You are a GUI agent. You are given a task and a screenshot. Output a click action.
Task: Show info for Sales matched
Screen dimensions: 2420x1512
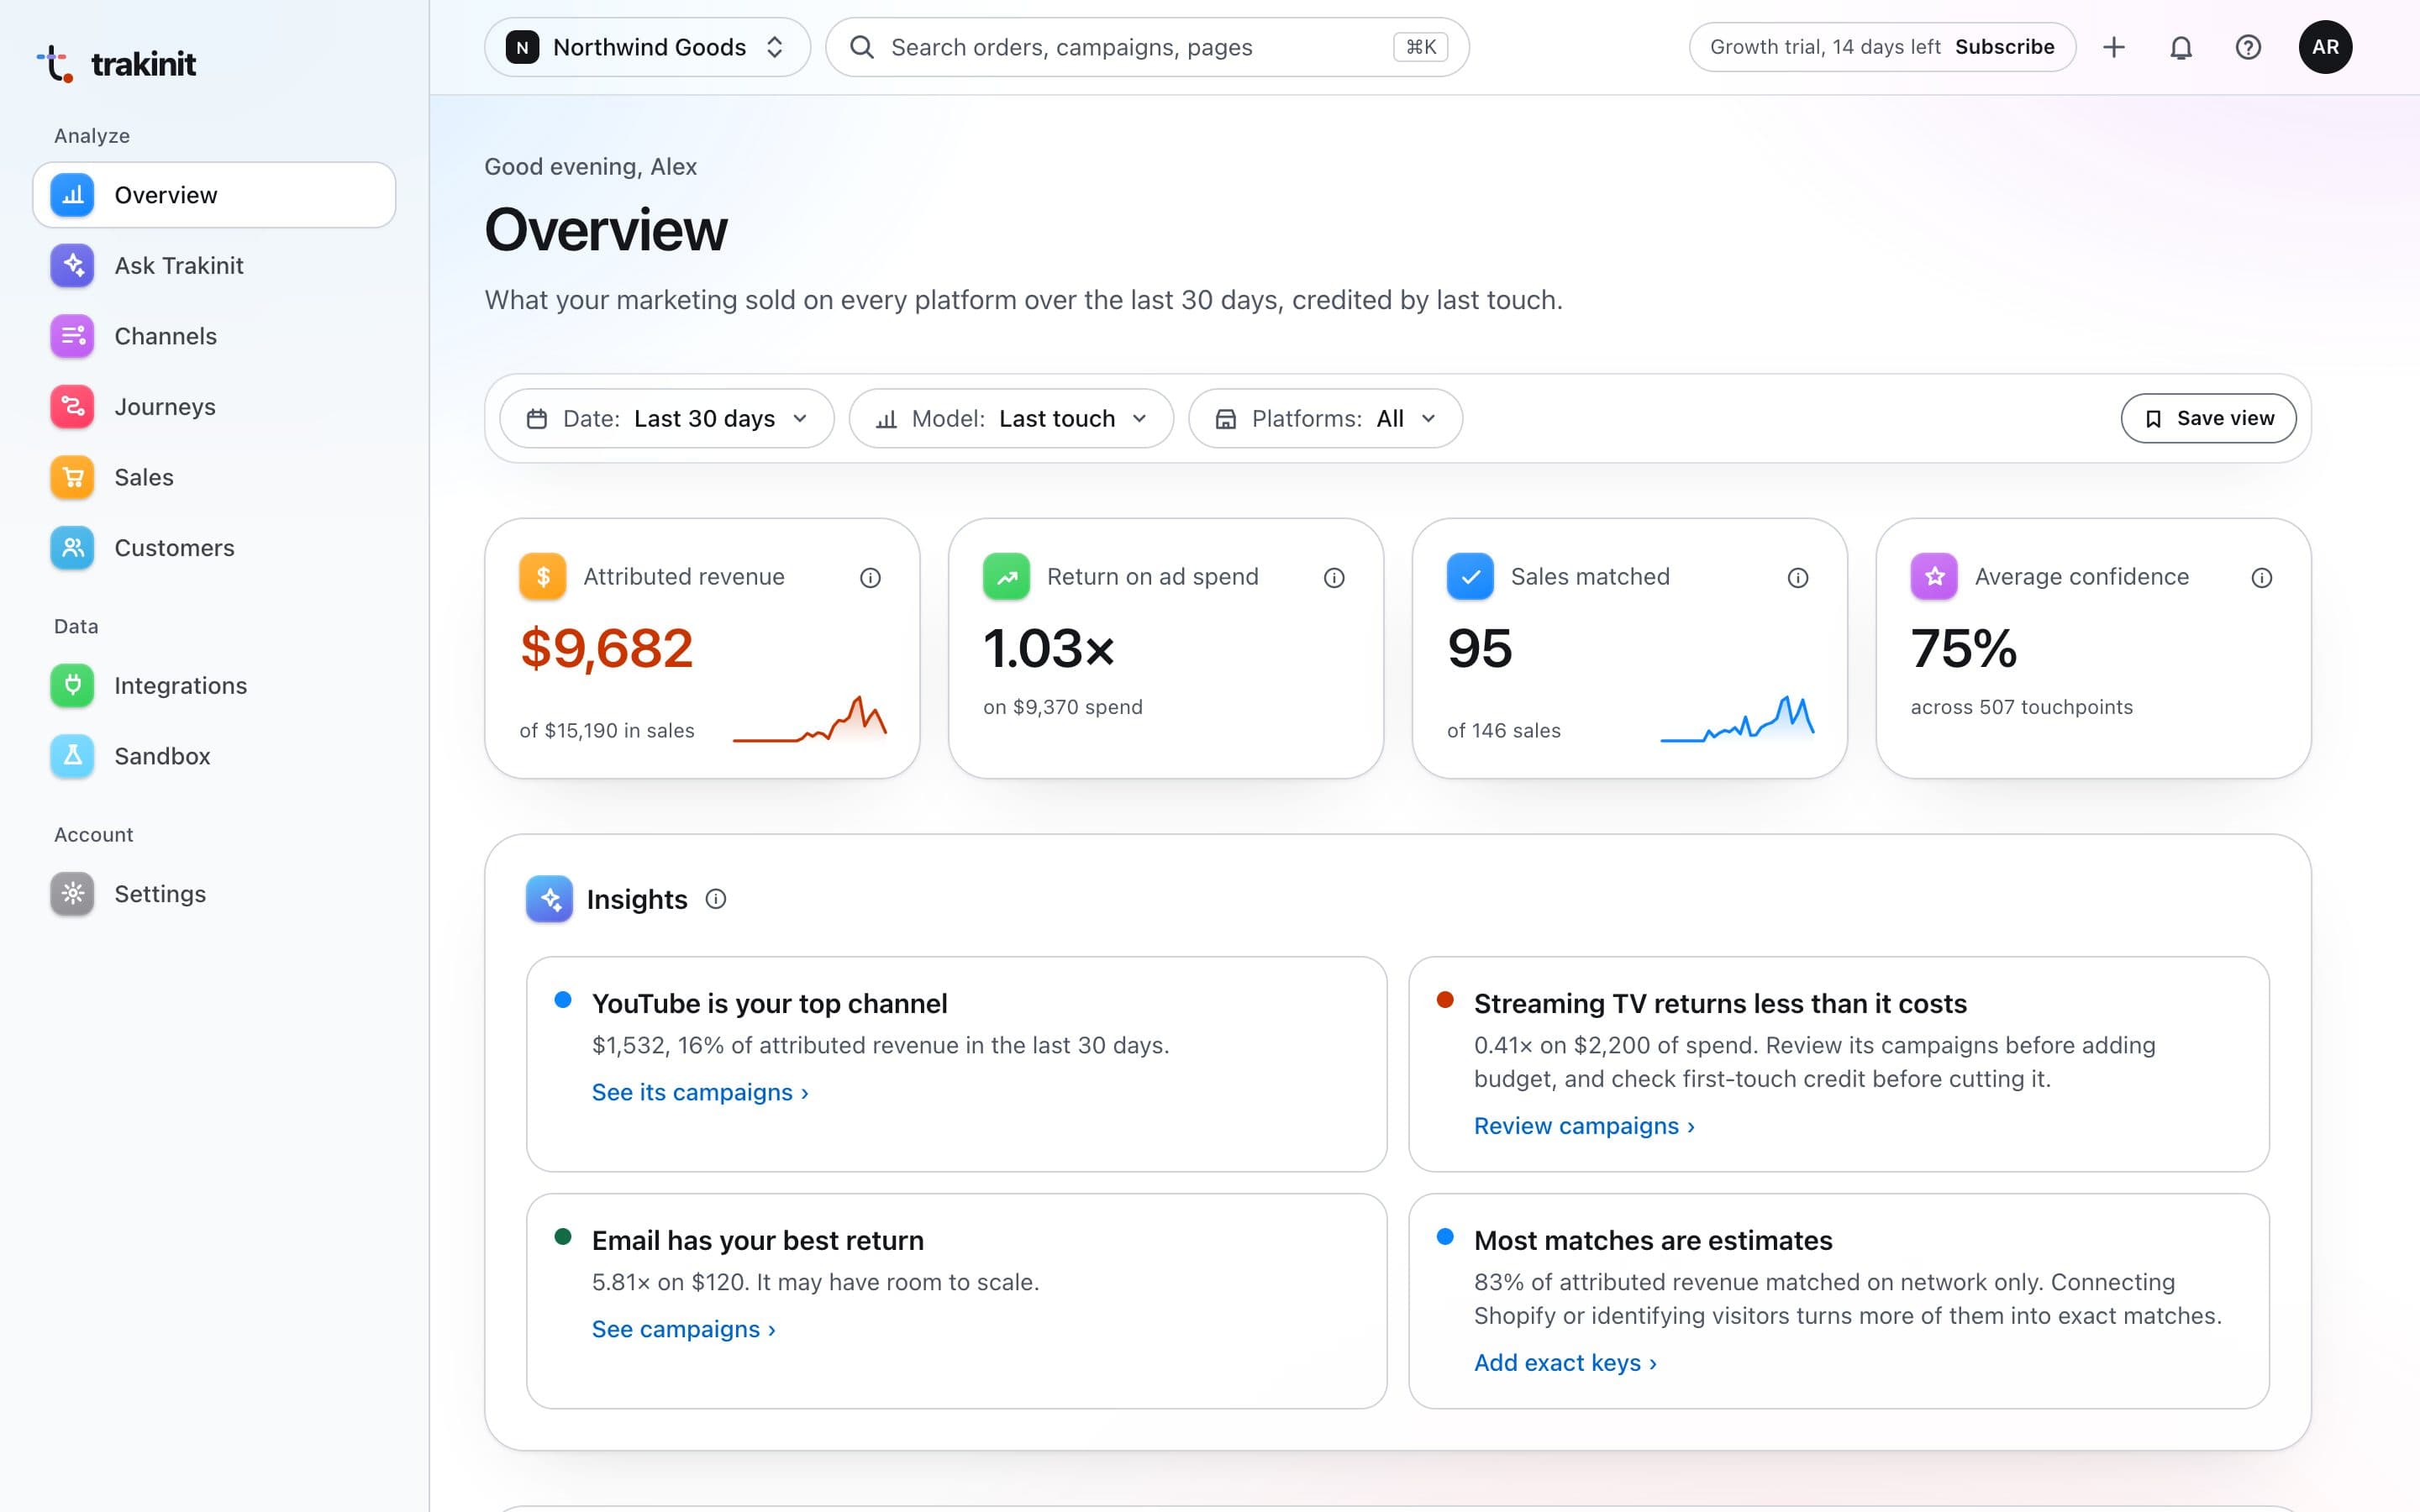[1798, 578]
